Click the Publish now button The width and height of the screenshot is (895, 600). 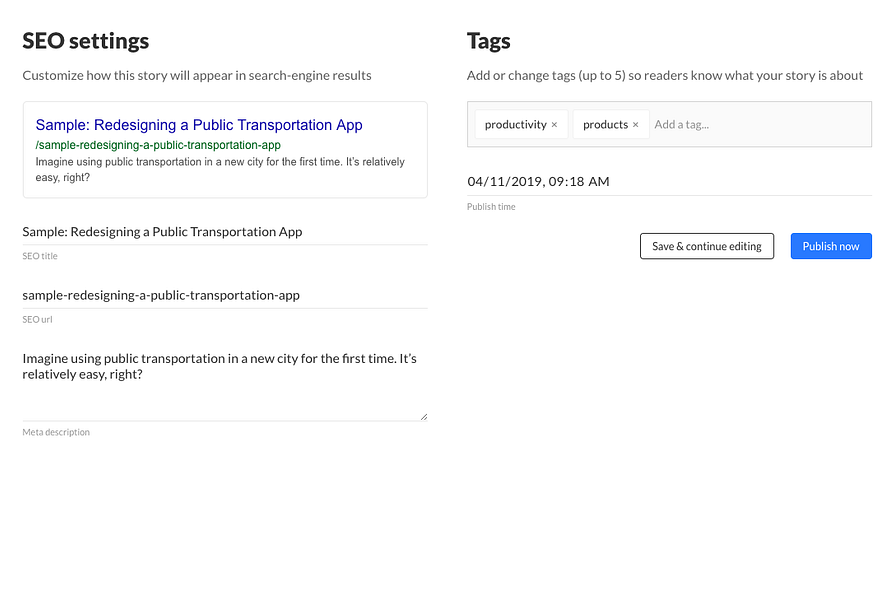831,246
